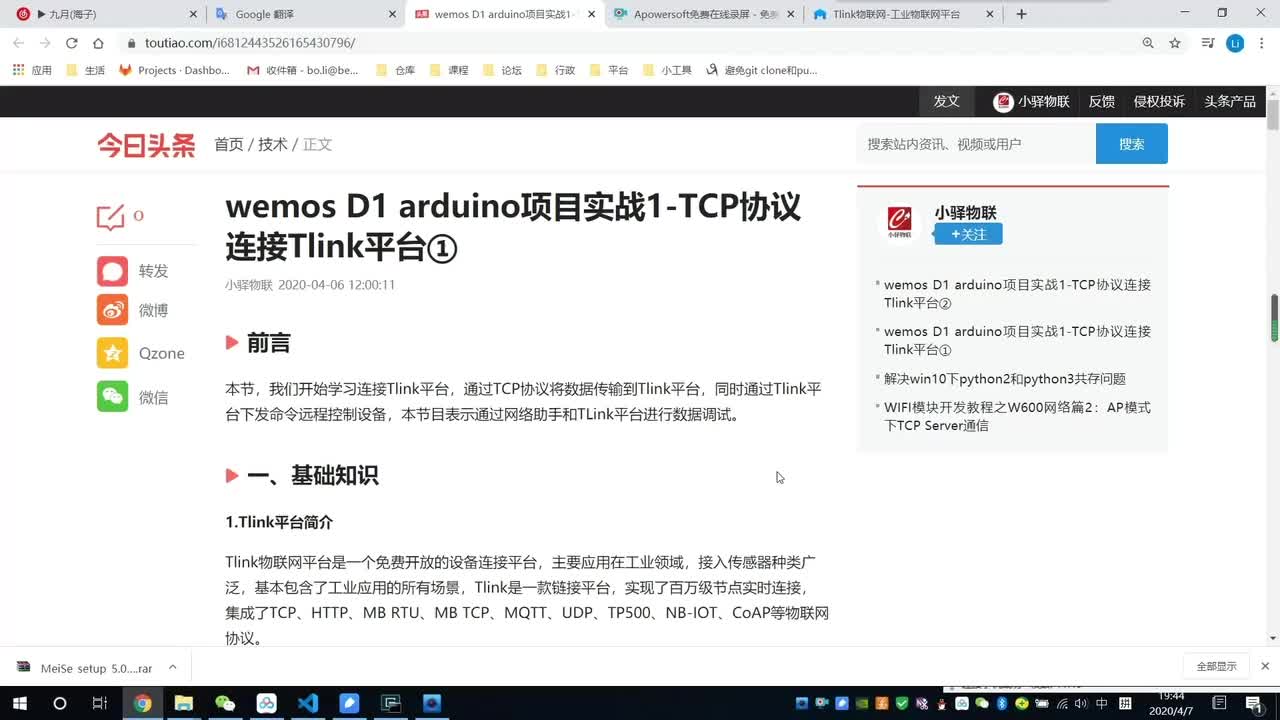
Task: Click 发文 in the top black bar
Action: click(946, 101)
